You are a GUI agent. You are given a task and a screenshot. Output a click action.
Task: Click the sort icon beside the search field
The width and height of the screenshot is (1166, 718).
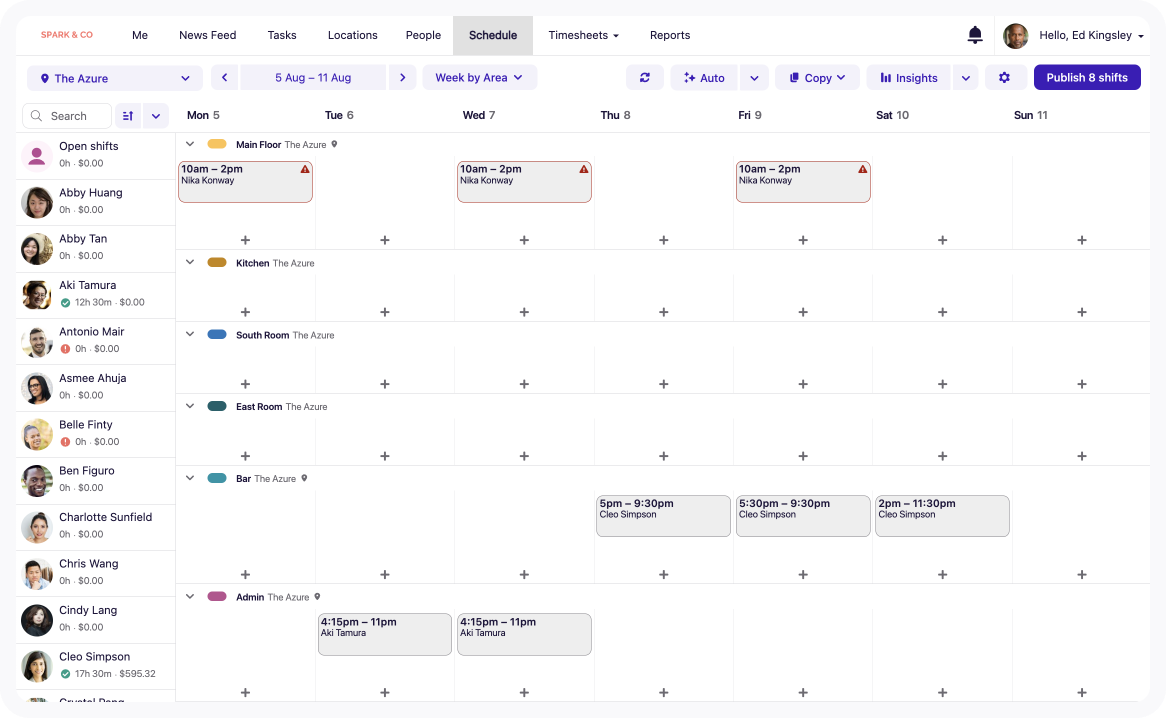128,116
